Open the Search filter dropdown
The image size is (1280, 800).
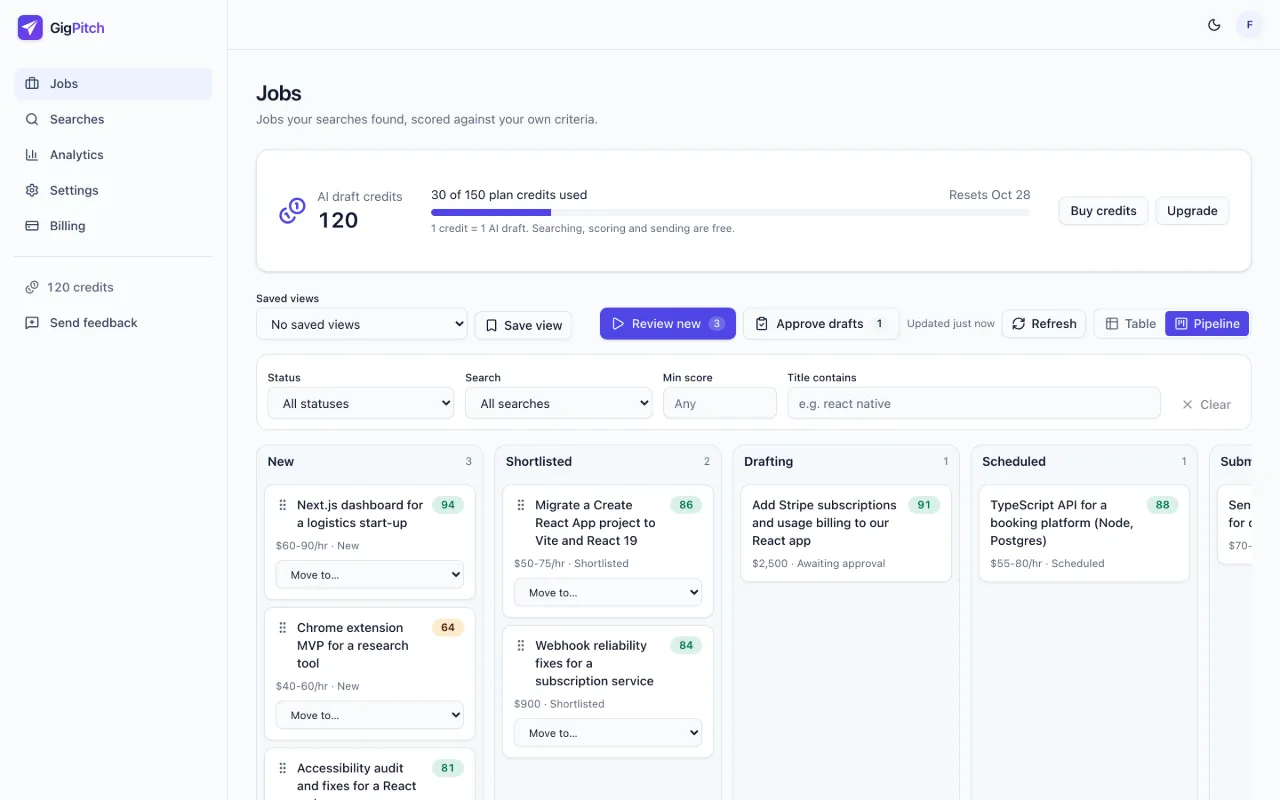click(x=559, y=404)
